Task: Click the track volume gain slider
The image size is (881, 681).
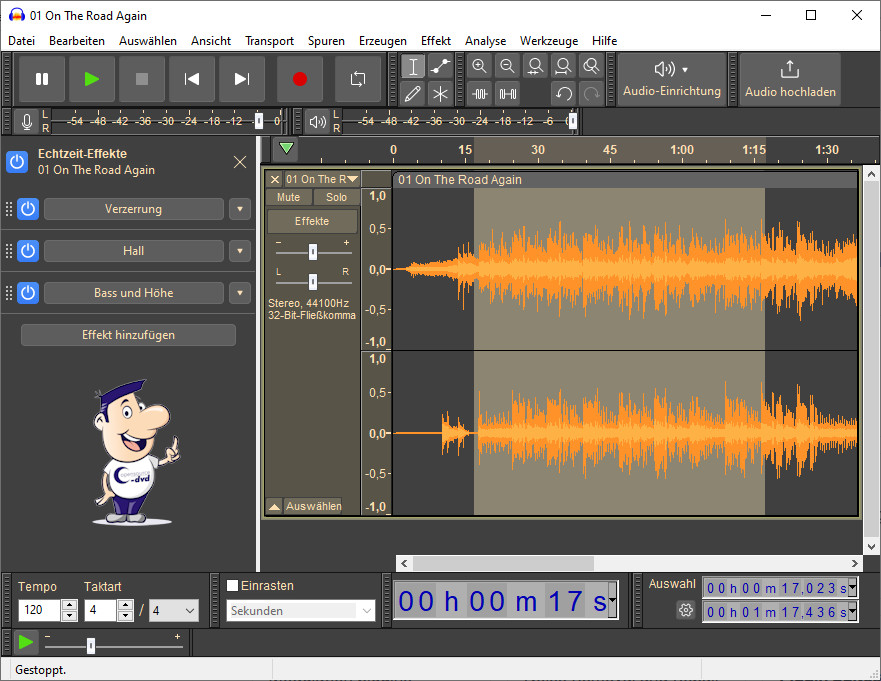Action: pos(313,251)
